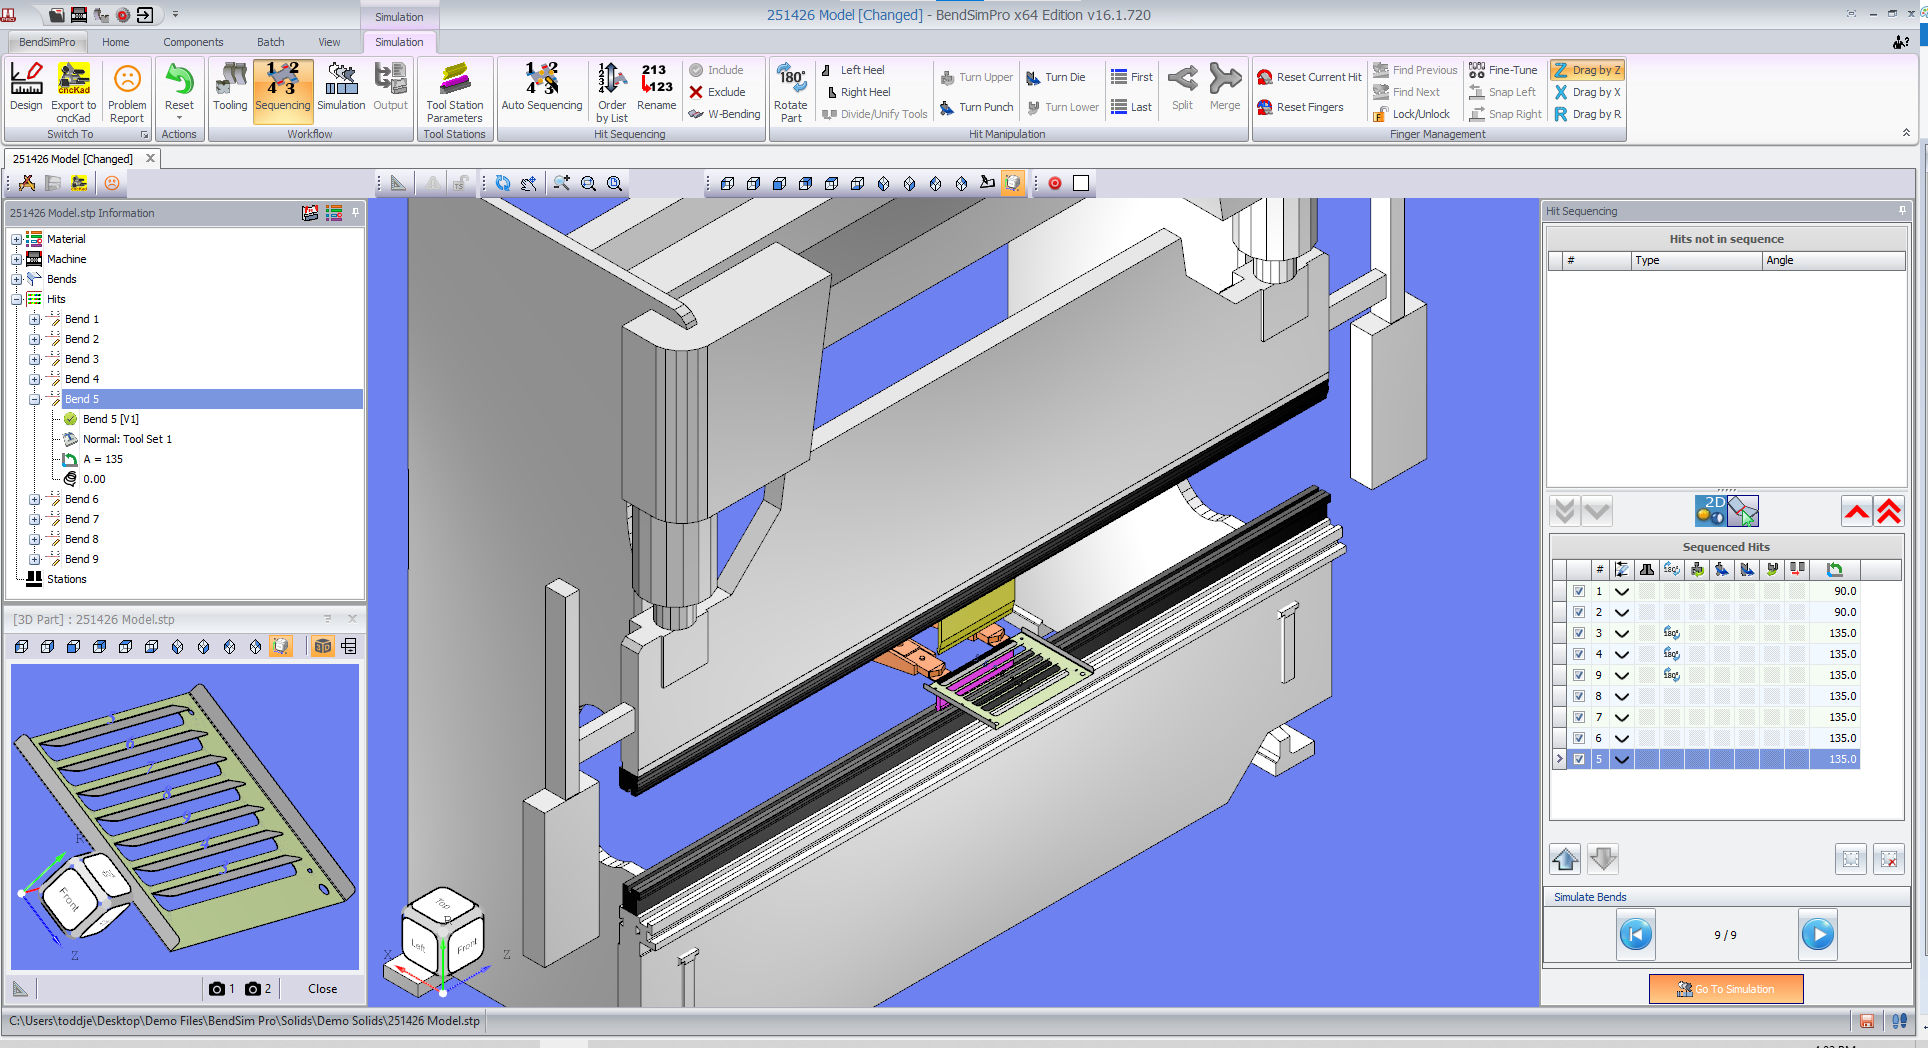This screenshot has height=1048, width=1928.
Task: Uncheck the checkbox for sequenced hit 5
Action: [x=1579, y=759]
